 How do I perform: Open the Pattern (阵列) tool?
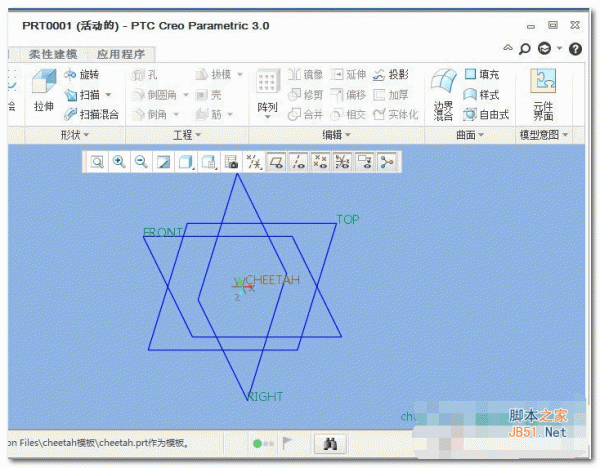point(267,92)
